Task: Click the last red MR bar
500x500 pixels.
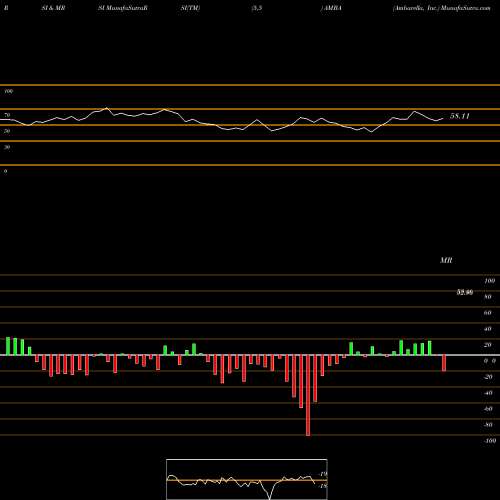Action: pyautogui.click(x=444, y=363)
